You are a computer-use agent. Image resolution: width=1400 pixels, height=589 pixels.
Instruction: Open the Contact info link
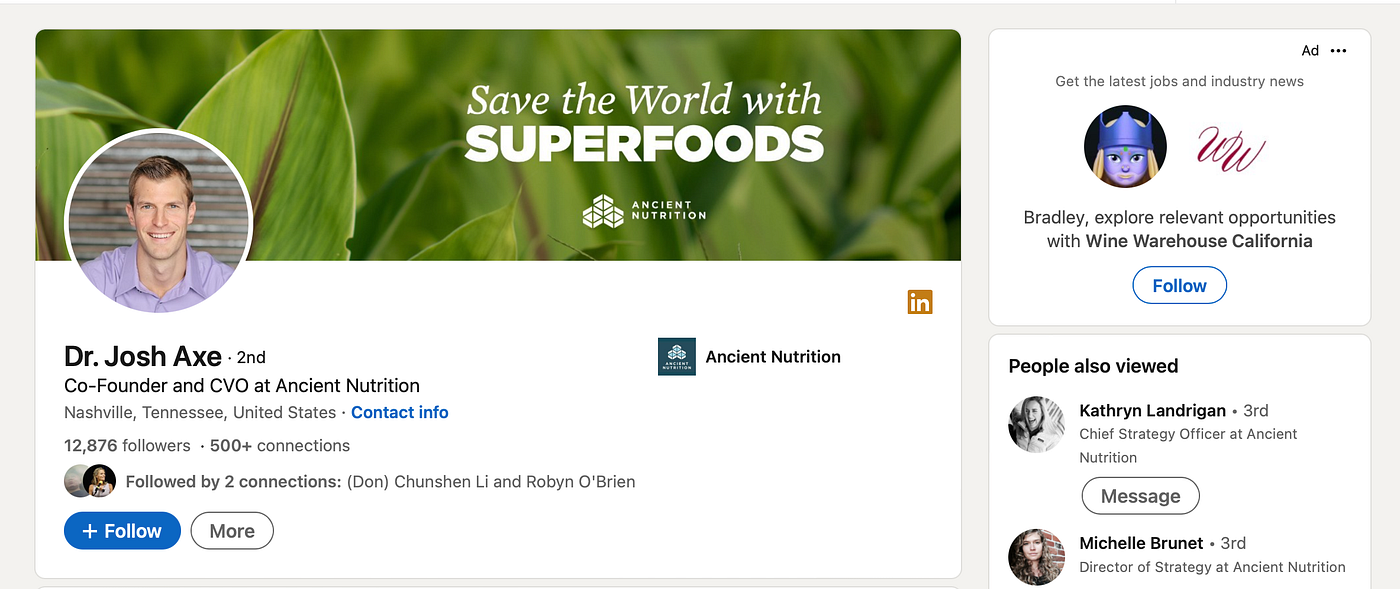400,412
